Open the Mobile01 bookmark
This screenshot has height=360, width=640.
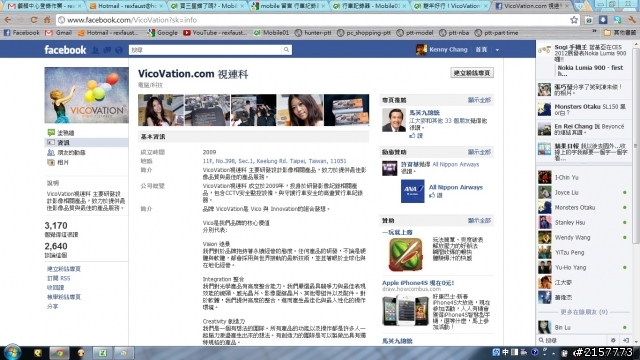click(x=271, y=33)
